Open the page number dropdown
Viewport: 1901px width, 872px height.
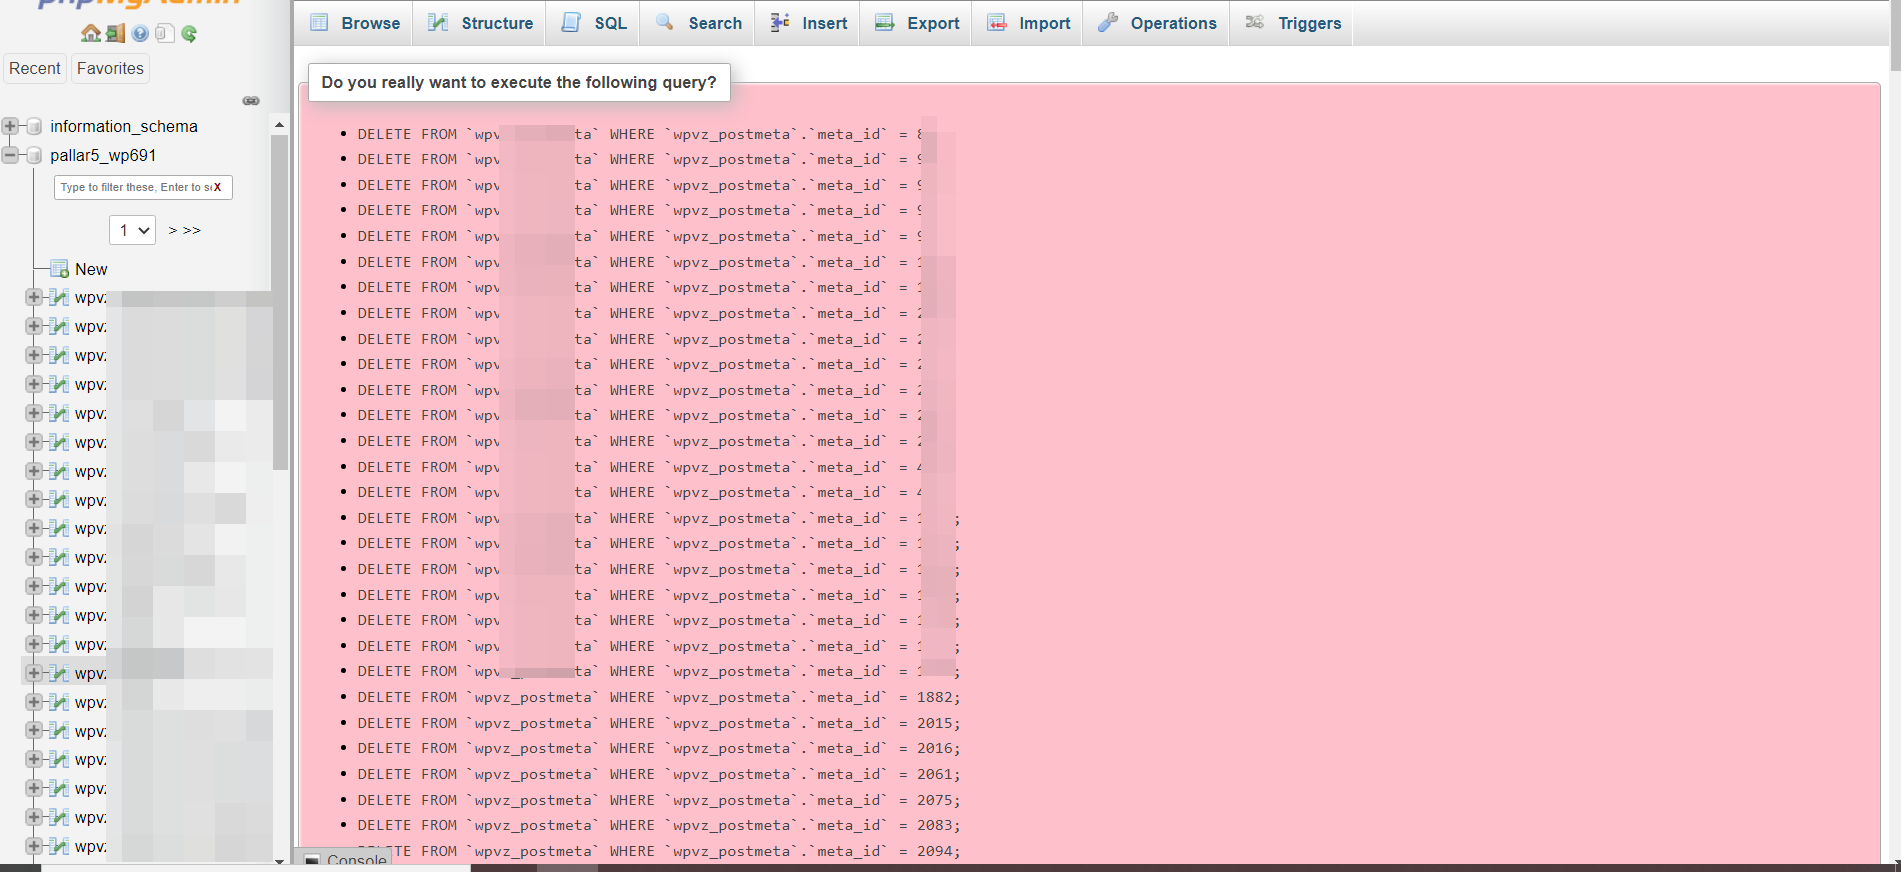click(x=132, y=230)
